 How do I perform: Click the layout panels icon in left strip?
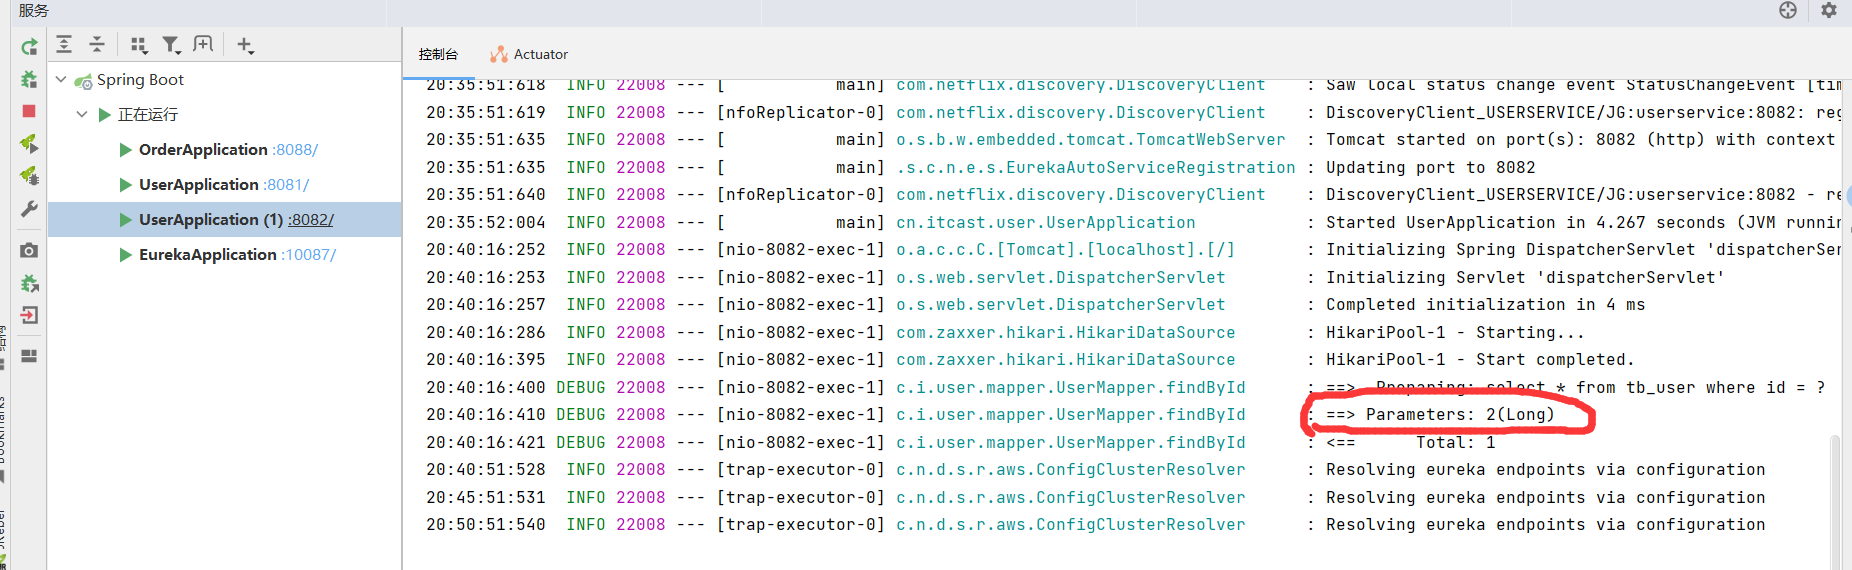pos(29,356)
